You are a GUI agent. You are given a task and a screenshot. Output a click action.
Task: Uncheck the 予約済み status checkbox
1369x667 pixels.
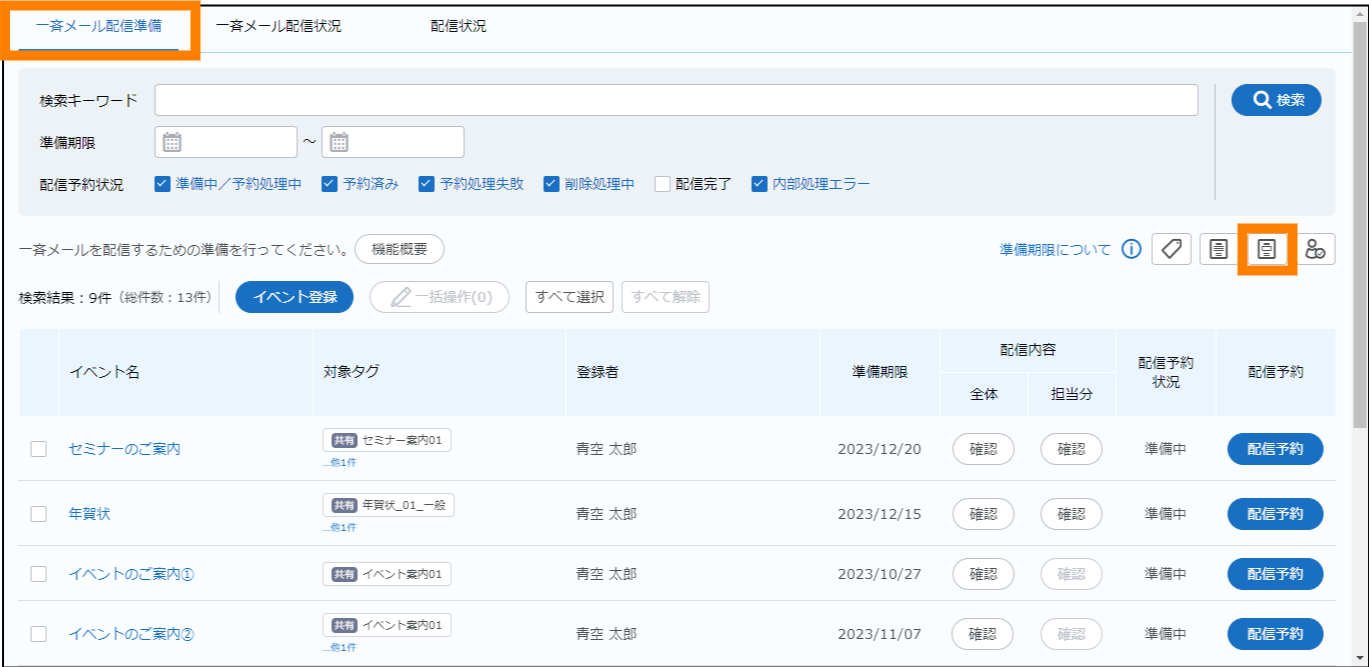coord(329,184)
